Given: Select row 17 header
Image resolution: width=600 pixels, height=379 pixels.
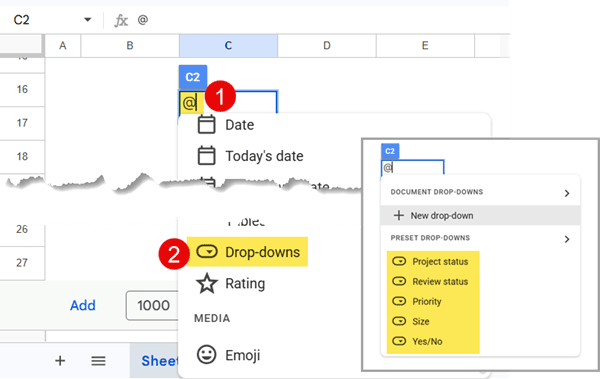Looking at the screenshot, I should (22, 123).
